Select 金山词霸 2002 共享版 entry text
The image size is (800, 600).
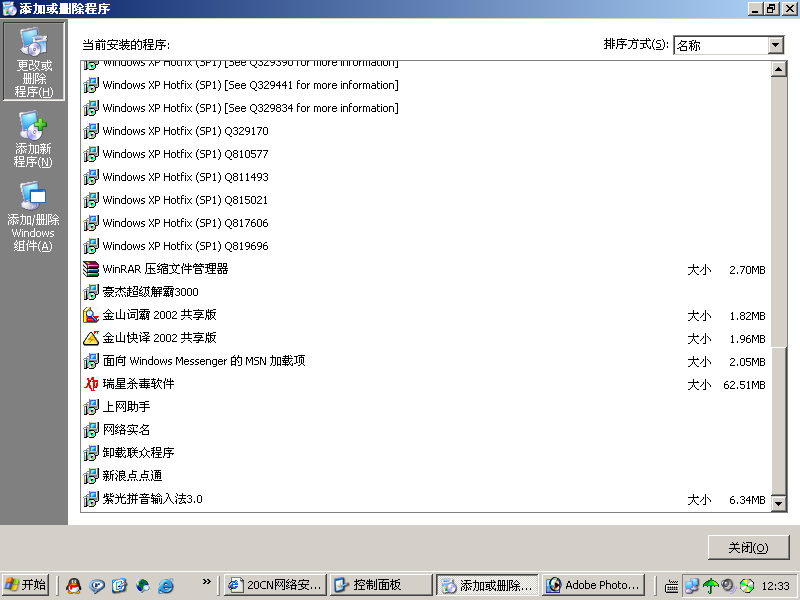coord(160,315)
